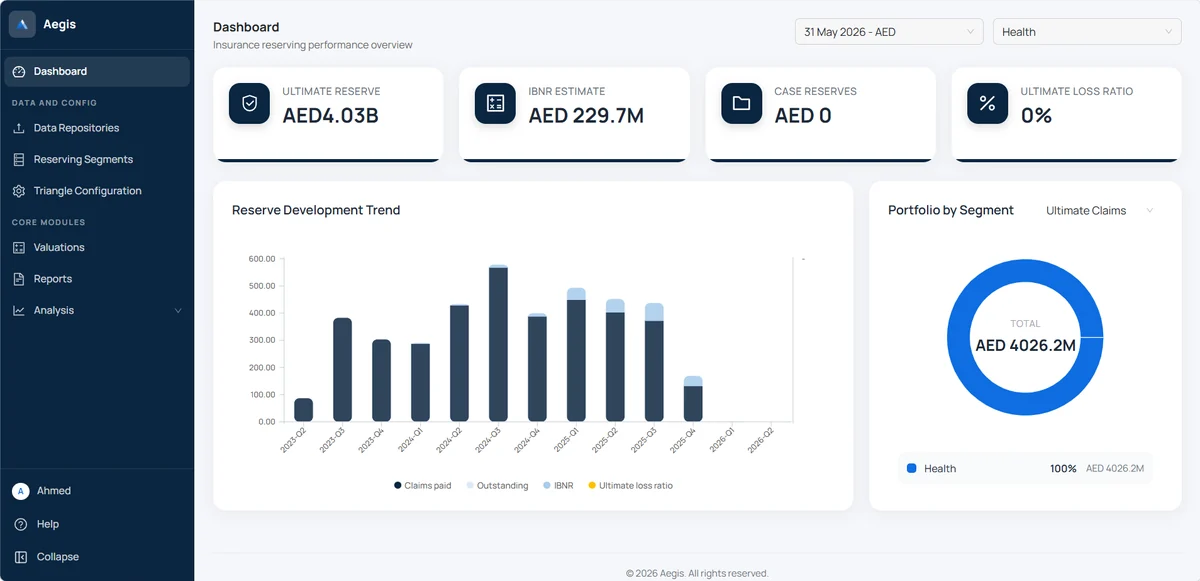Click Ahmed user profile name
The height and width of the screenshot is (581, 1200).
[x=54, y=491]
